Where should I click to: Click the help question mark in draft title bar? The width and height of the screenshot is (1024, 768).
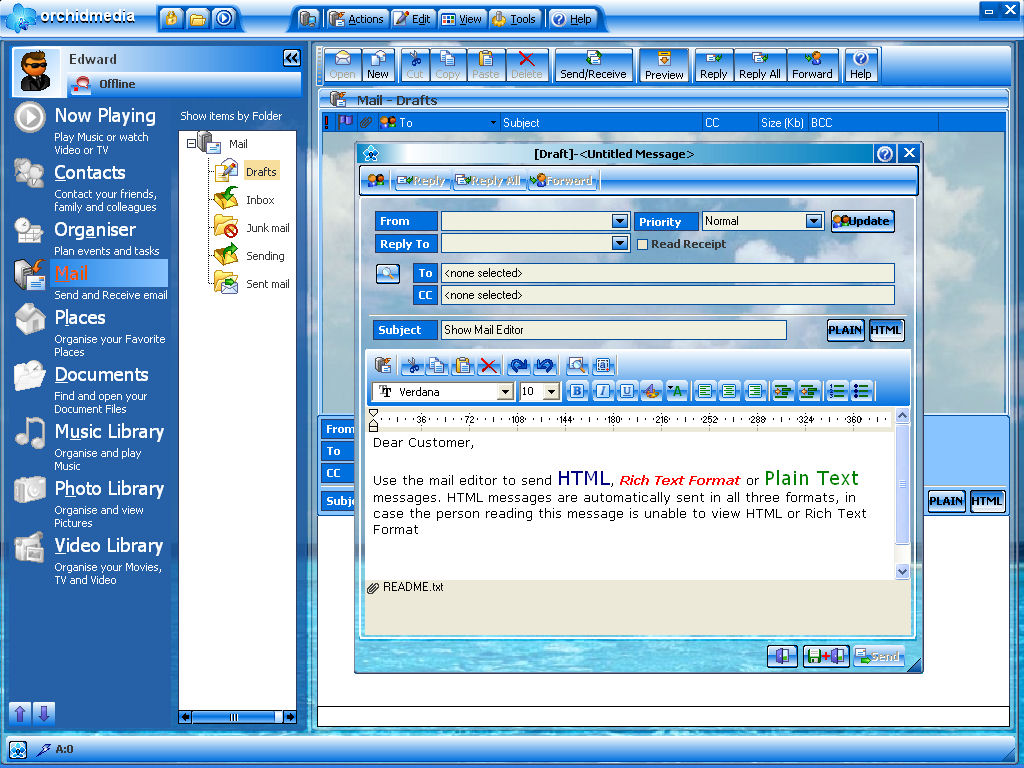pyautogui.click(x=885, y=153)
